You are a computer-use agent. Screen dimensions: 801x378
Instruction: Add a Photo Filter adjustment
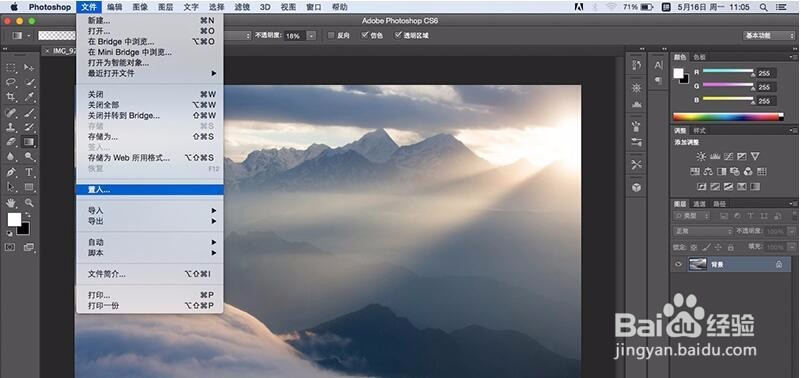[x=735, y=171]
